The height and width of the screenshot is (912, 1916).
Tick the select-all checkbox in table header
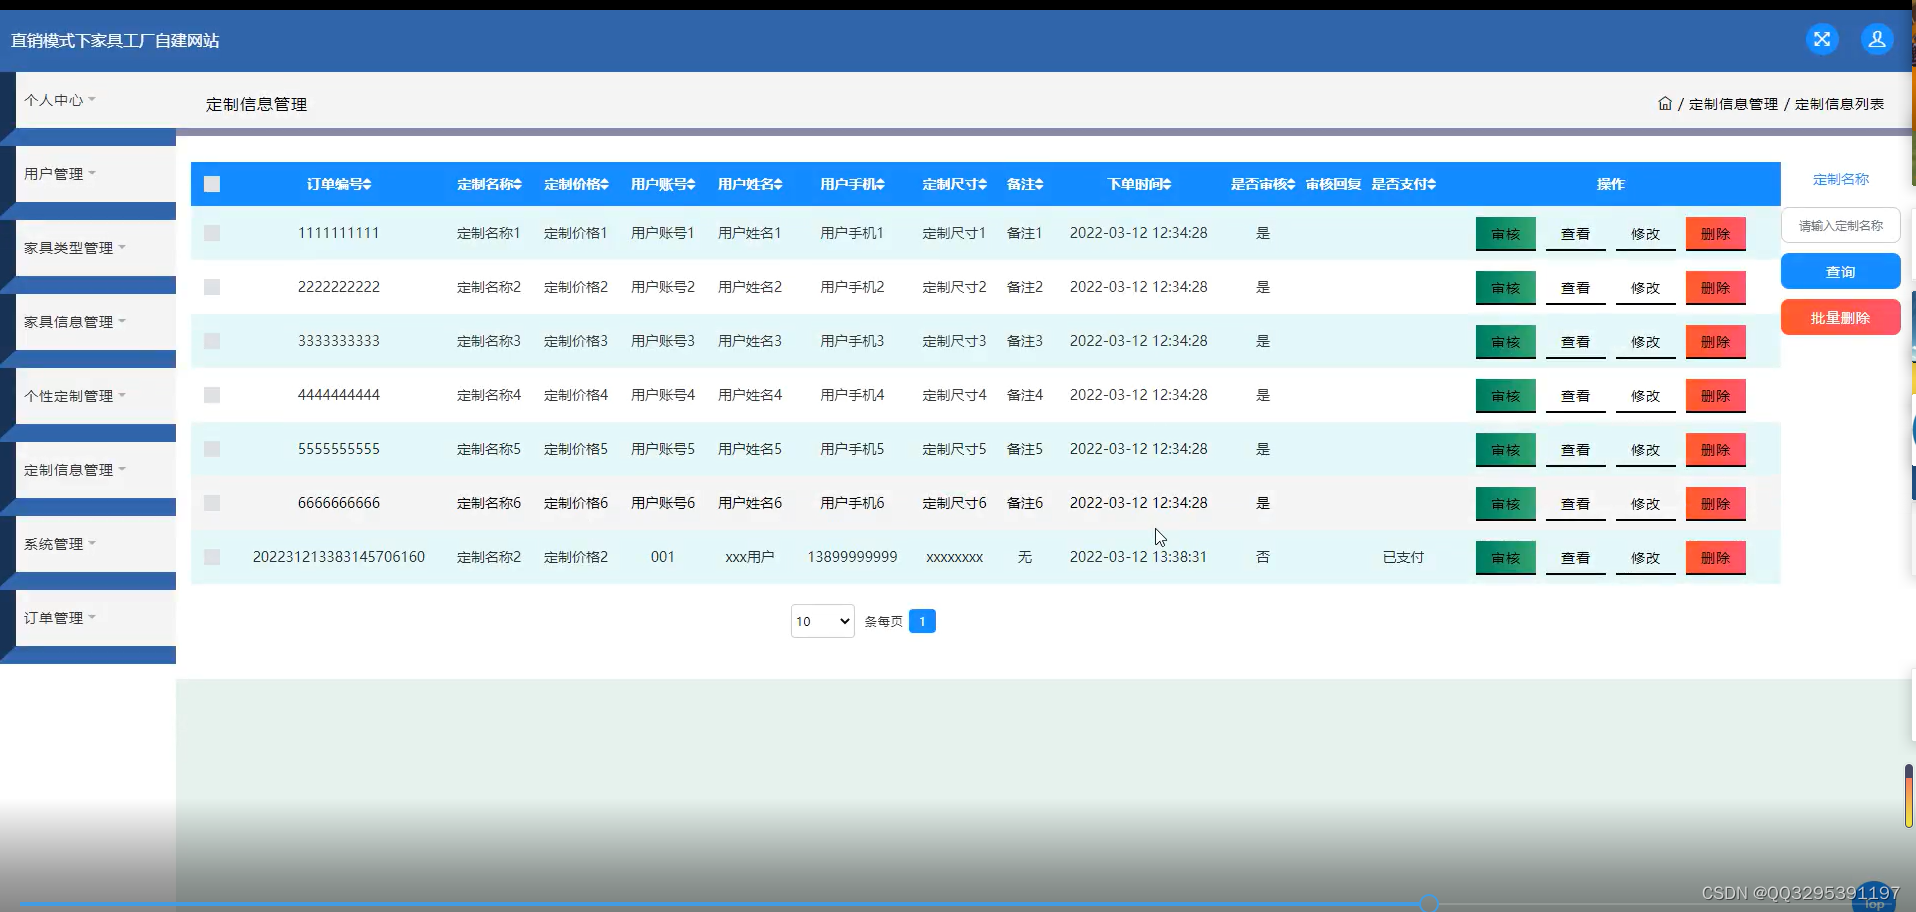tap(212, 184)
